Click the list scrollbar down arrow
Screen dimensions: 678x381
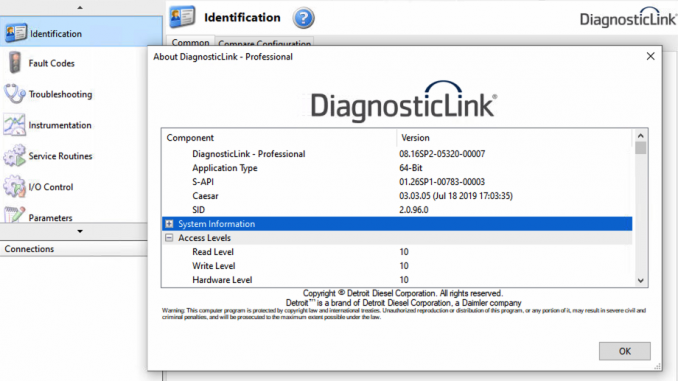click(641, 281)
